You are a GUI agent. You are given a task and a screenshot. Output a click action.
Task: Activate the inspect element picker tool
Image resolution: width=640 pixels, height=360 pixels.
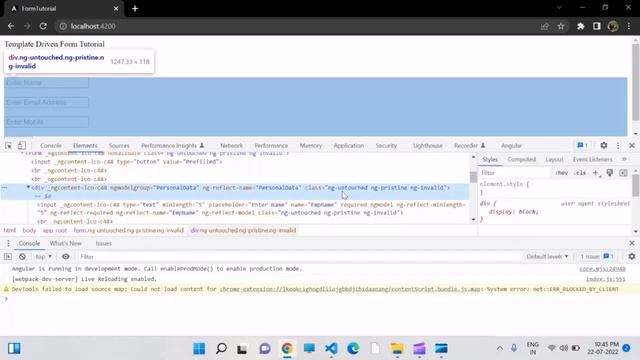pos(9,145)
